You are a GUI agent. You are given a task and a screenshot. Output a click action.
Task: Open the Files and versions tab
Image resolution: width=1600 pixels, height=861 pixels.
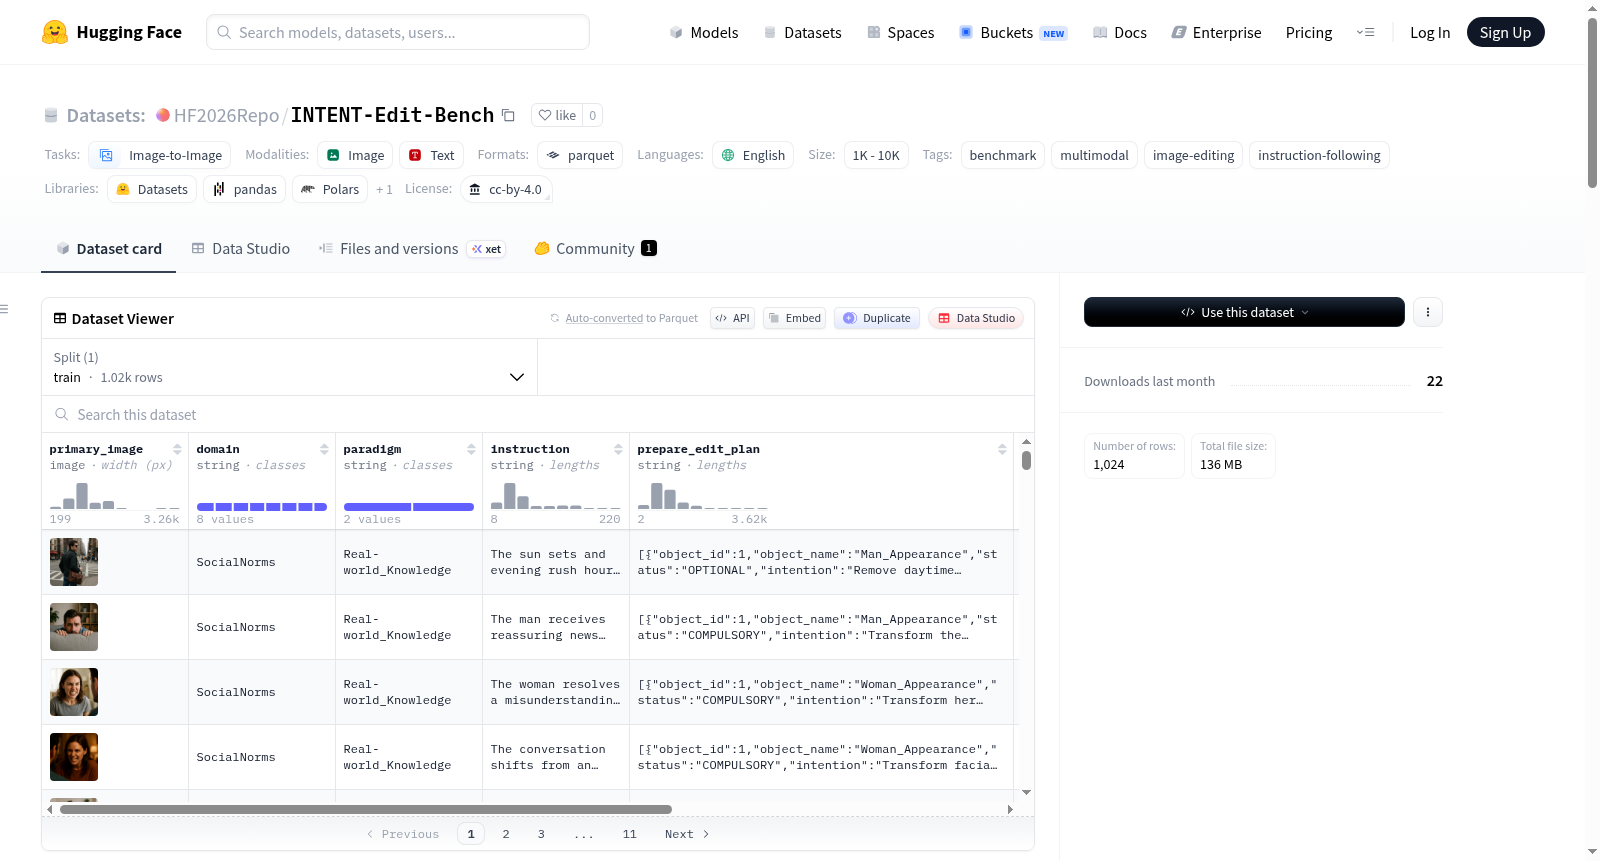pos(412,249)
